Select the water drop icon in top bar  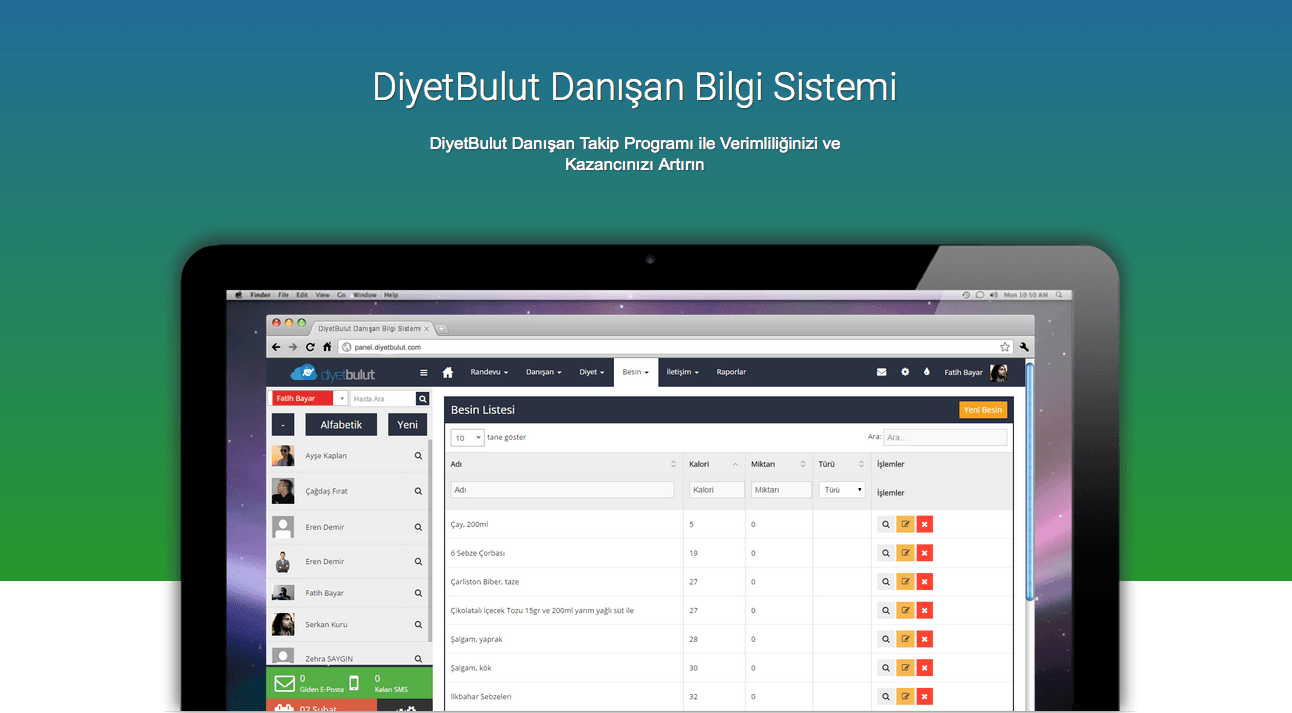[x=929, y=371]
